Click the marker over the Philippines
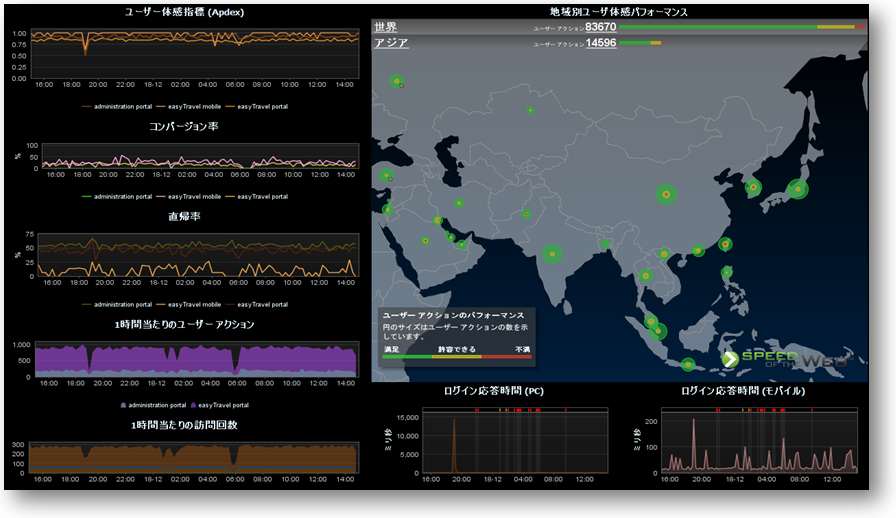The width and height of the screenshot is (896, 518). 727,271
